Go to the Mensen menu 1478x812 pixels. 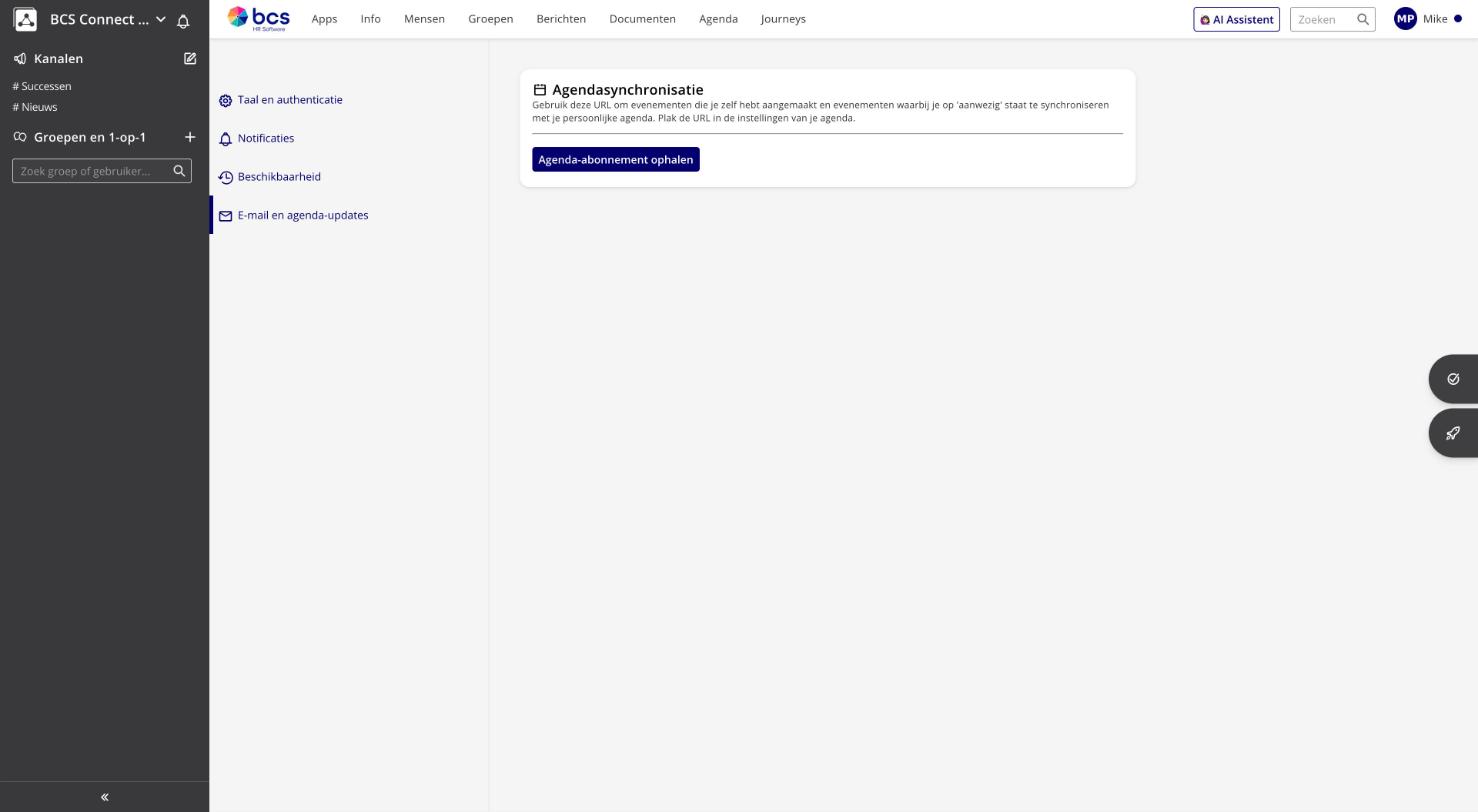[424, 19]
